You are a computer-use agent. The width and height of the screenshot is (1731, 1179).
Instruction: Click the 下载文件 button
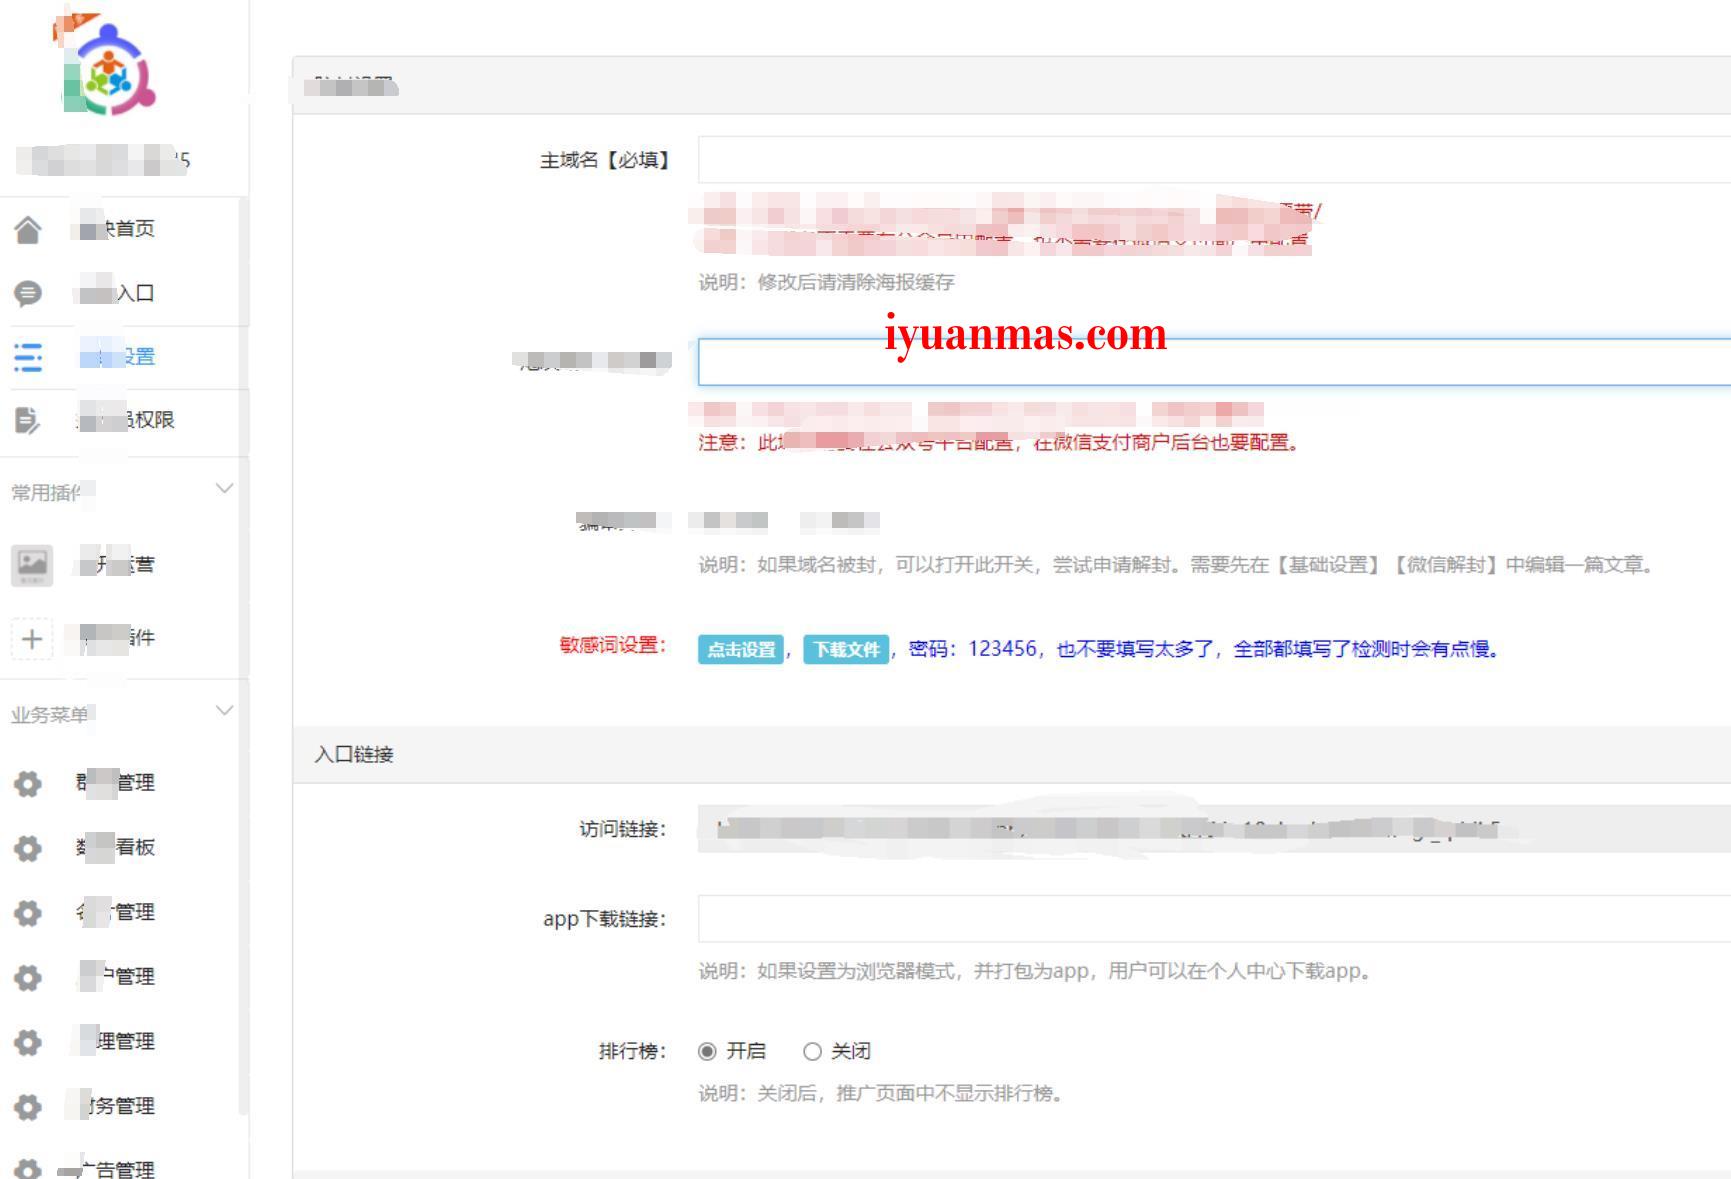pyautogui.click(x=846, y=649)
